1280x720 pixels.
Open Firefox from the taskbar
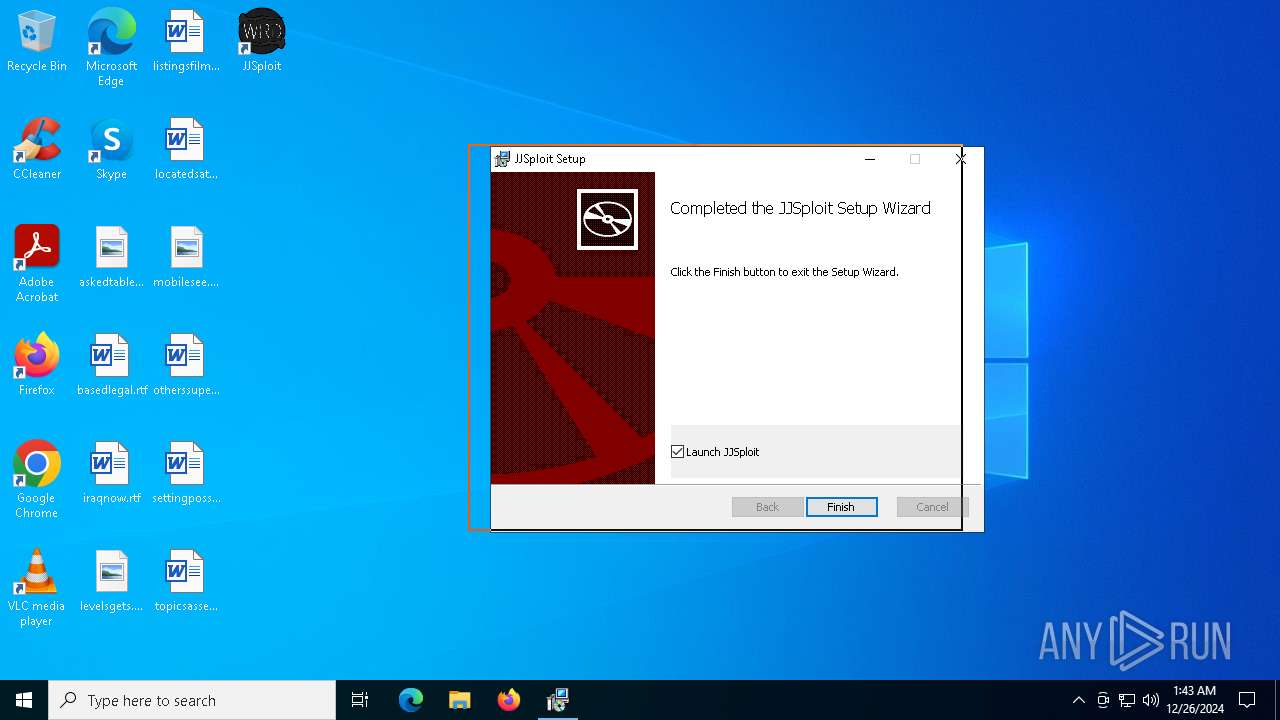pos(509,700)
